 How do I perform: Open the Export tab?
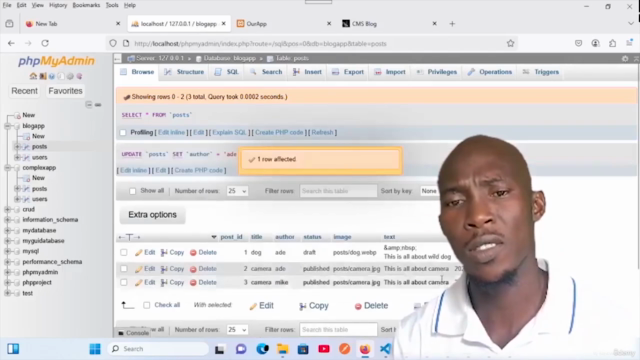[x=348, y=72]
